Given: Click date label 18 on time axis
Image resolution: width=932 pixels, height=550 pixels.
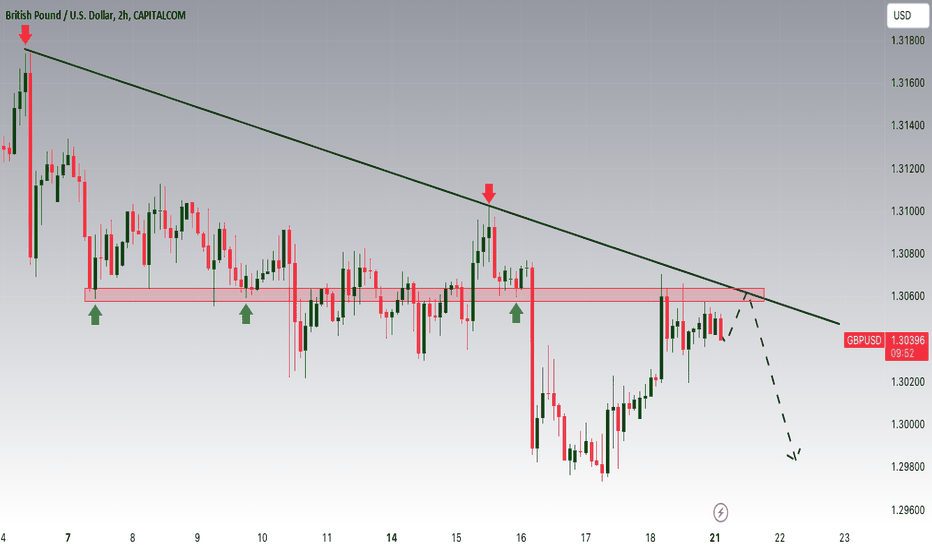Looking at the screenshot, I should point(650,538).
